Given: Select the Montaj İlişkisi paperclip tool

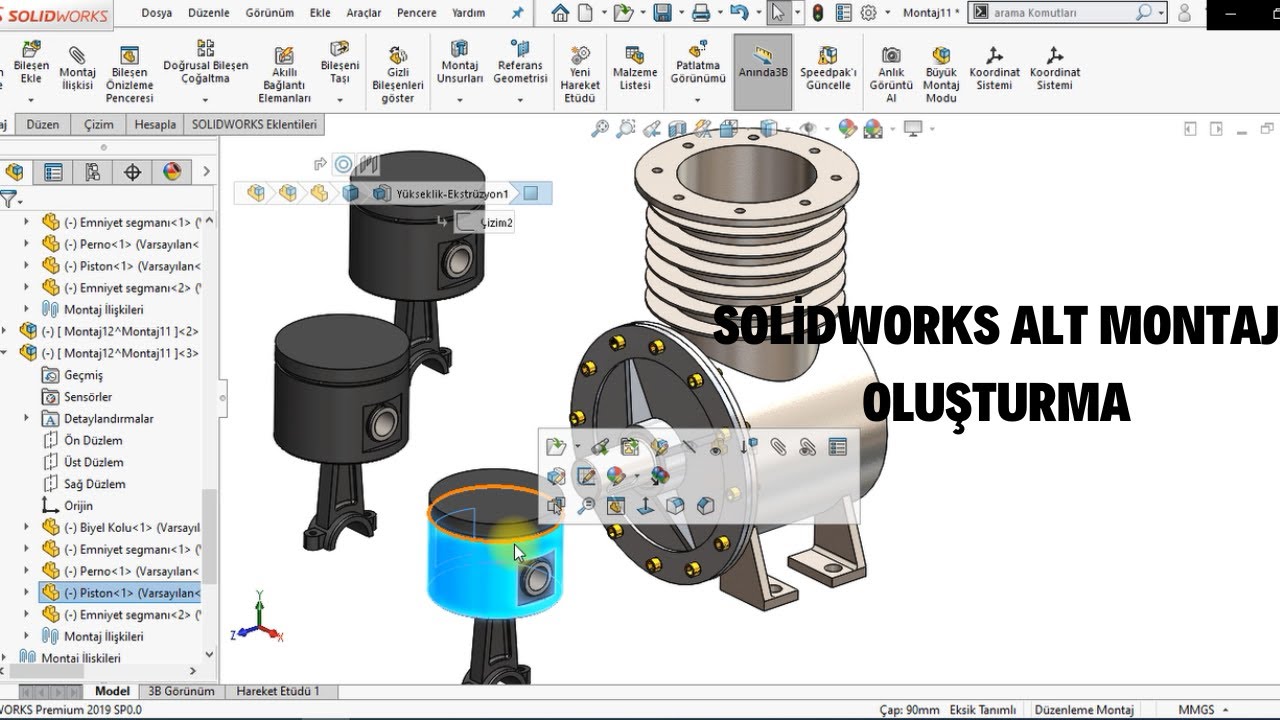Looking at the screenshot, I should click(x=77, y=69).
